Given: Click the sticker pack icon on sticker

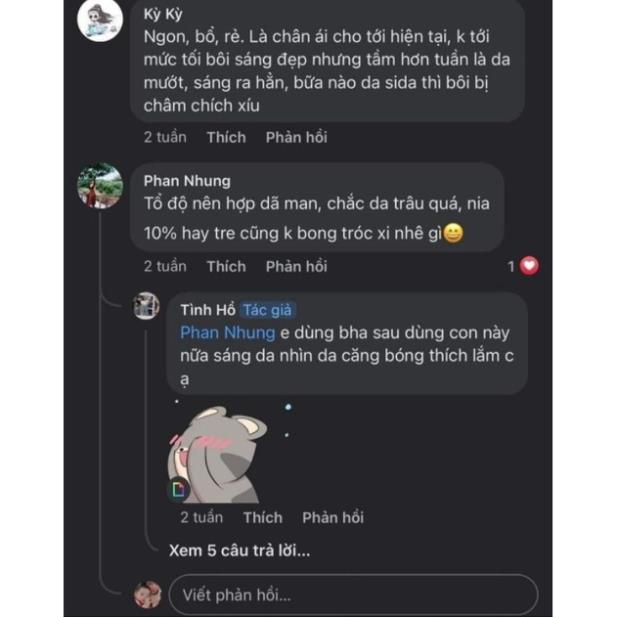Looking at the screenshot, I should 179,489.
